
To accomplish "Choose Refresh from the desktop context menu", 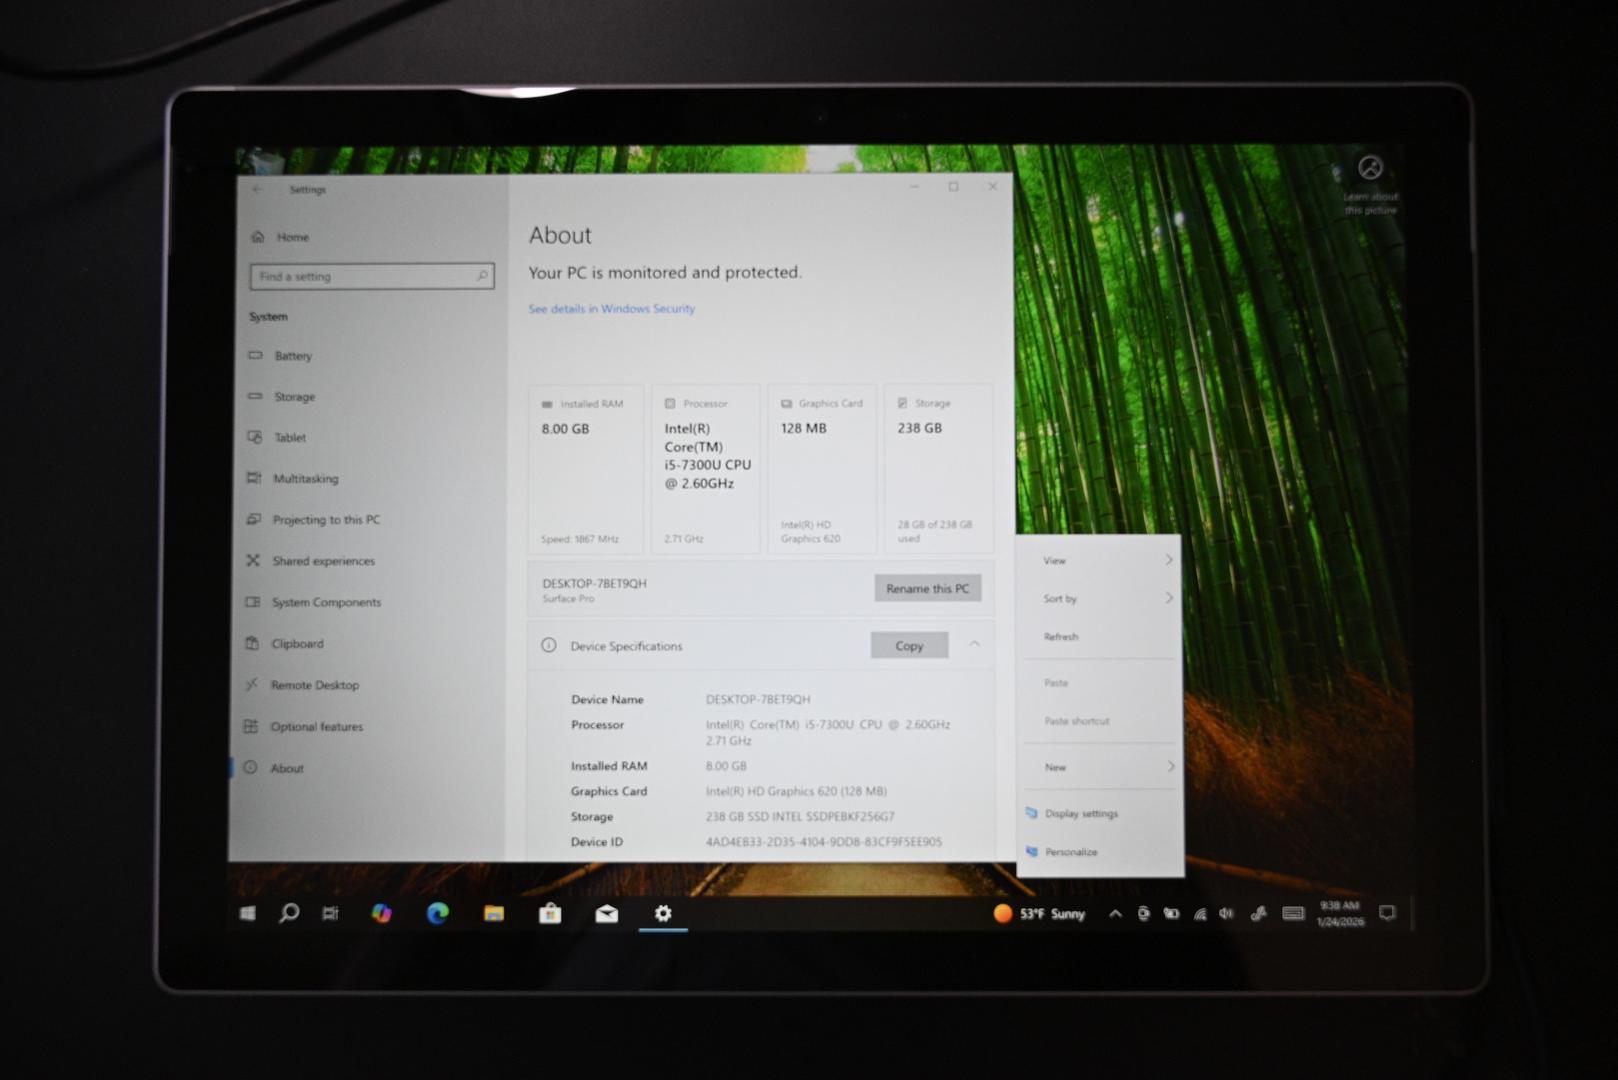I will (x=1061, y=637).
